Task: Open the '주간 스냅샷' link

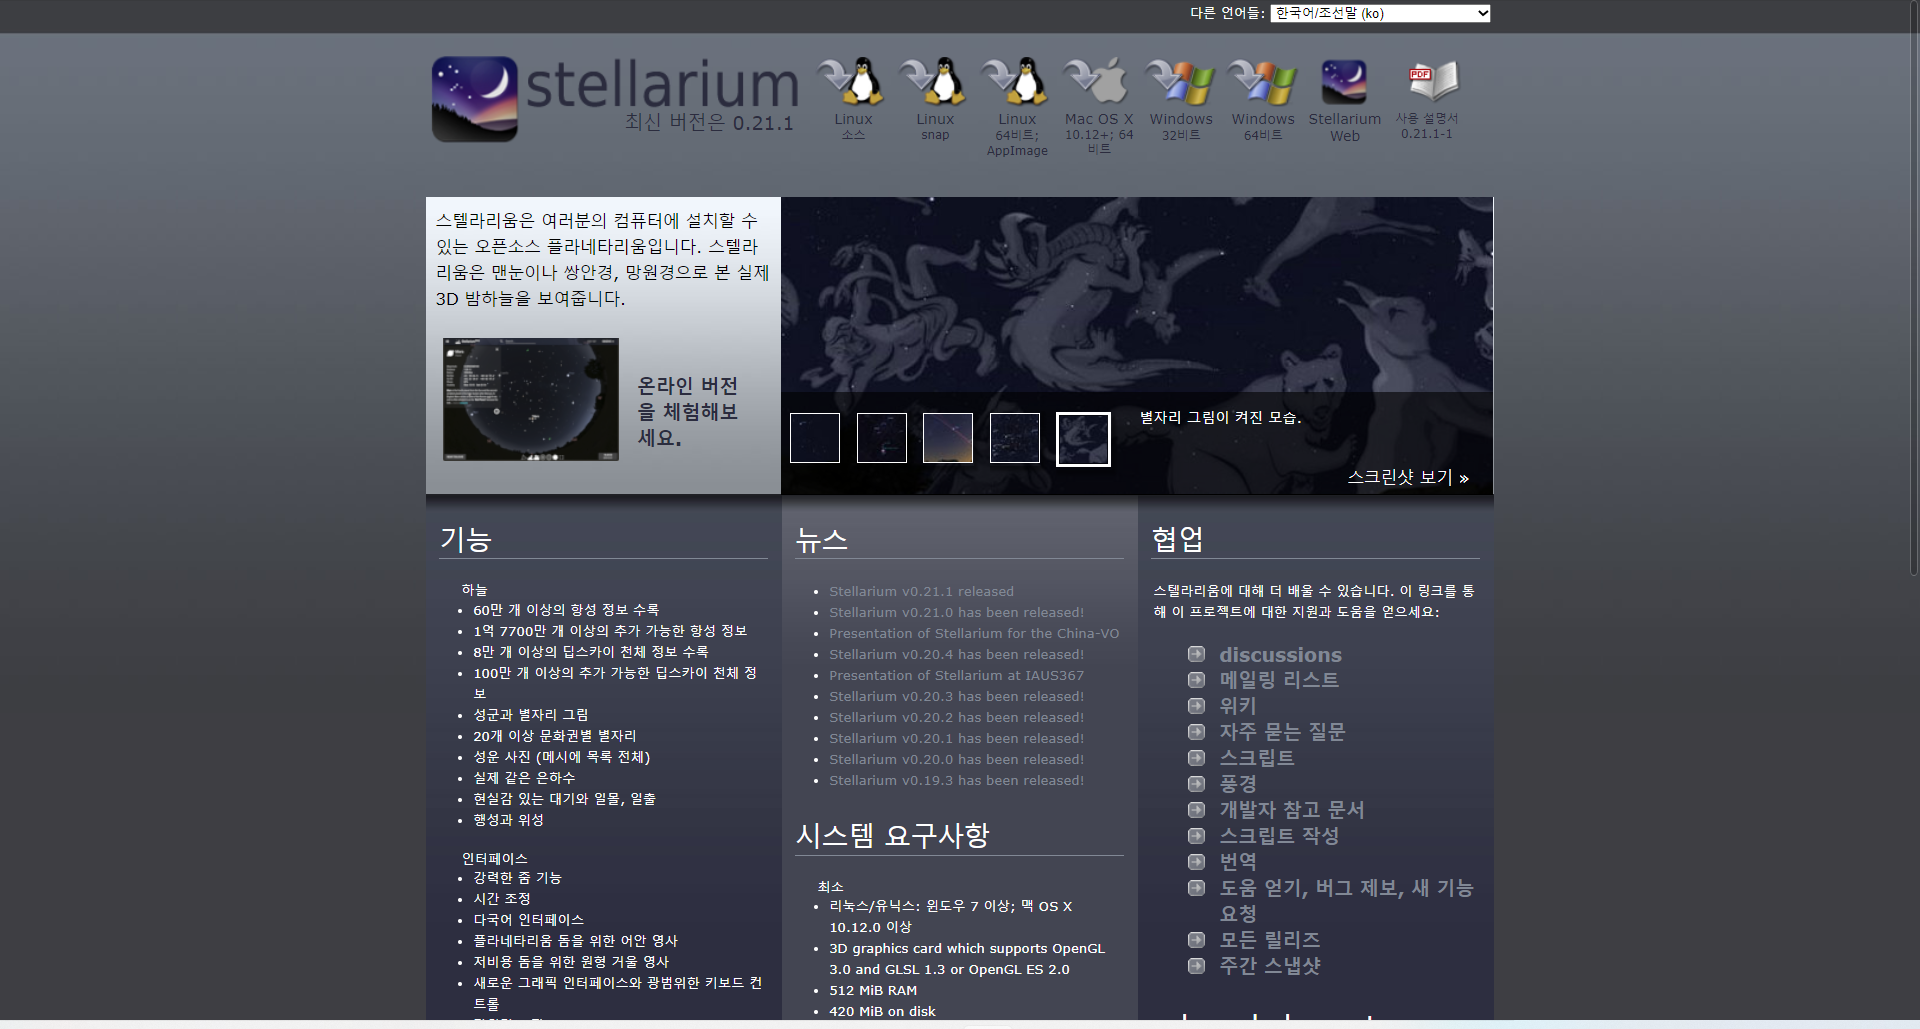Action: click(x=1270, y=966)
